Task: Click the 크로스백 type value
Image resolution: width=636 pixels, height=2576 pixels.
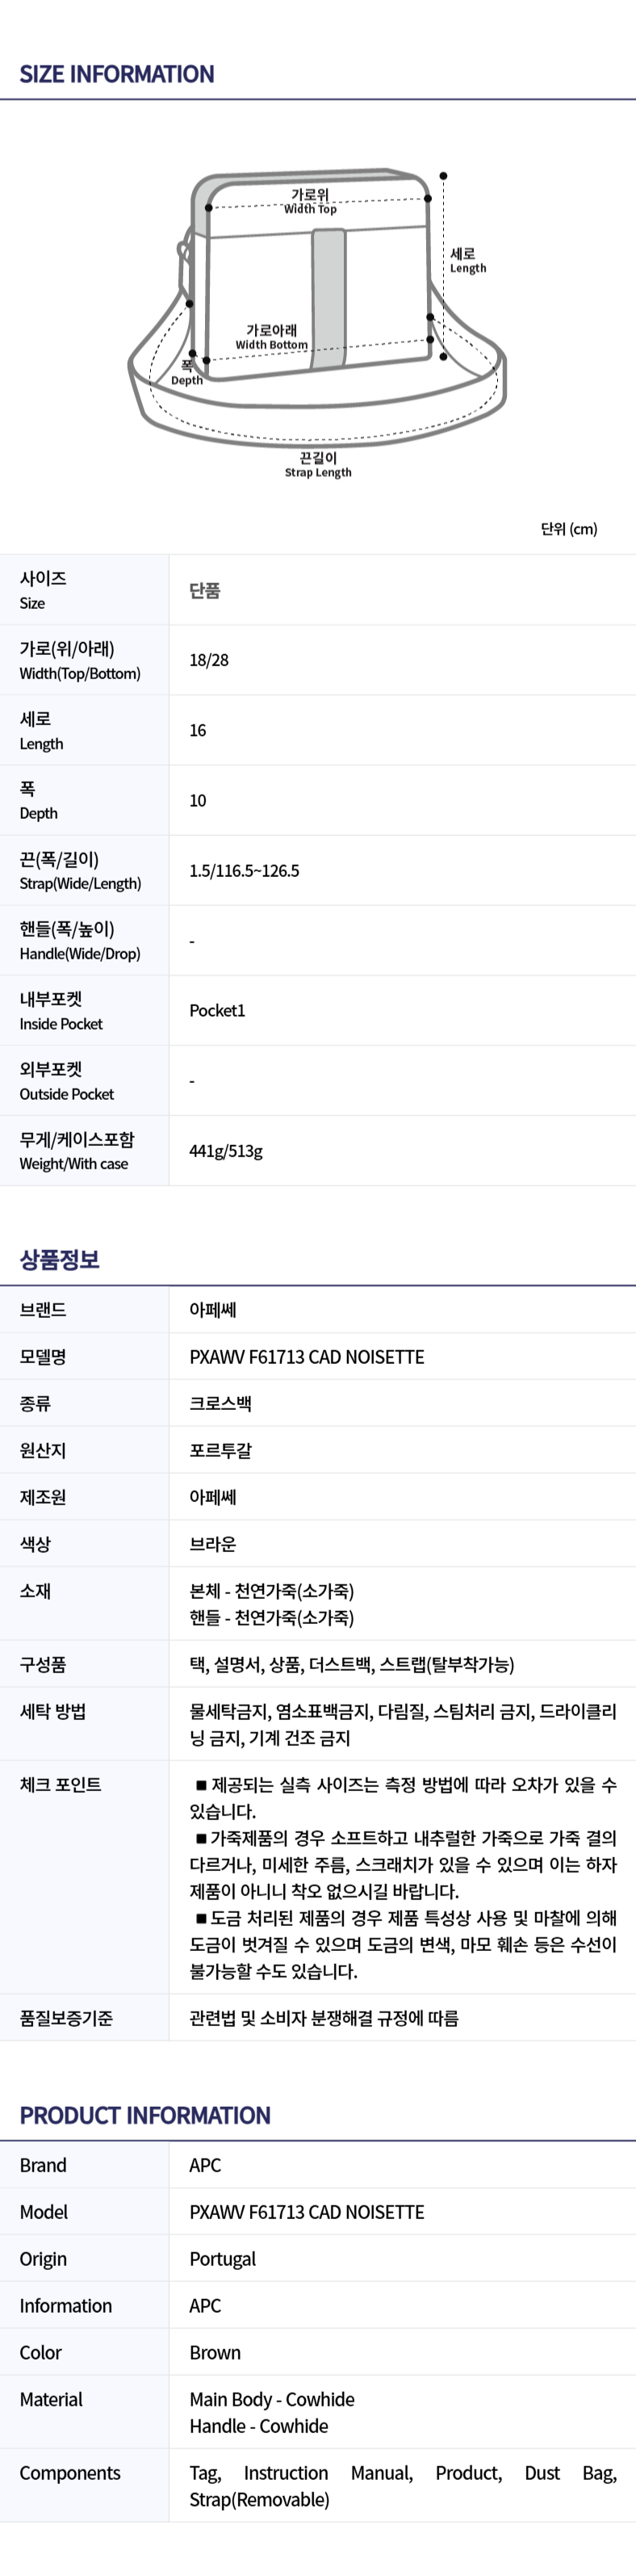Action: (221, 1403)
